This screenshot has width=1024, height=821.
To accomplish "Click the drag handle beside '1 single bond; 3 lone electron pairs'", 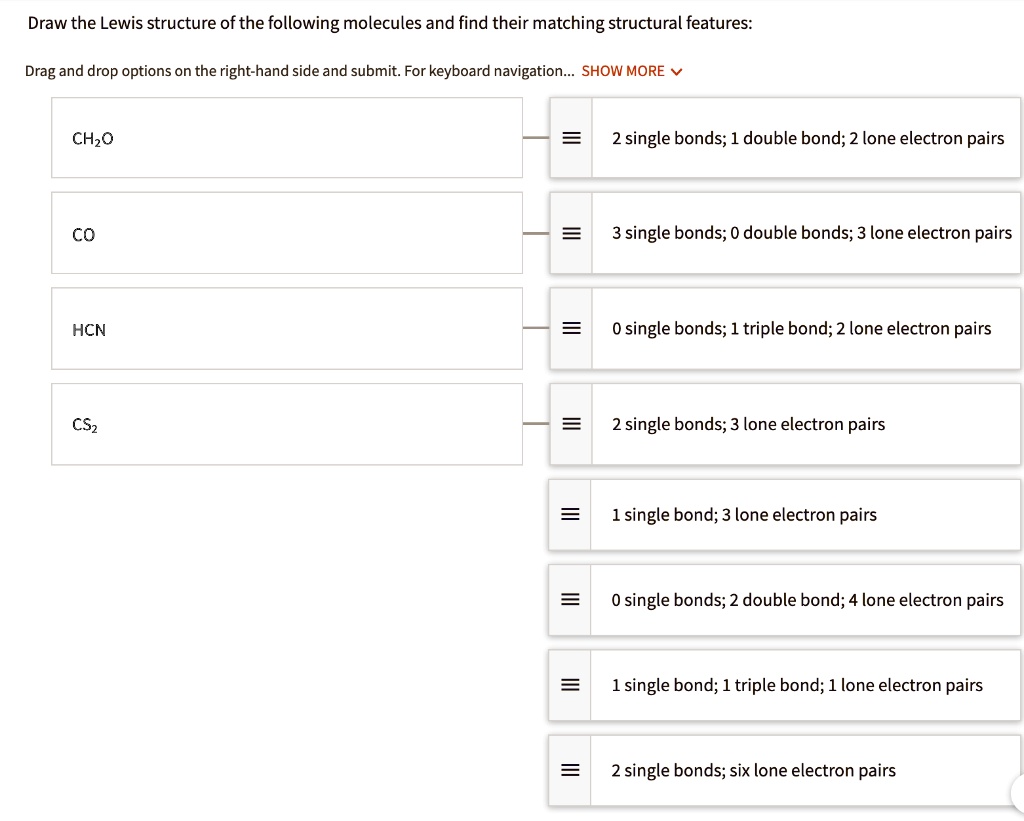I will [570, 513].
